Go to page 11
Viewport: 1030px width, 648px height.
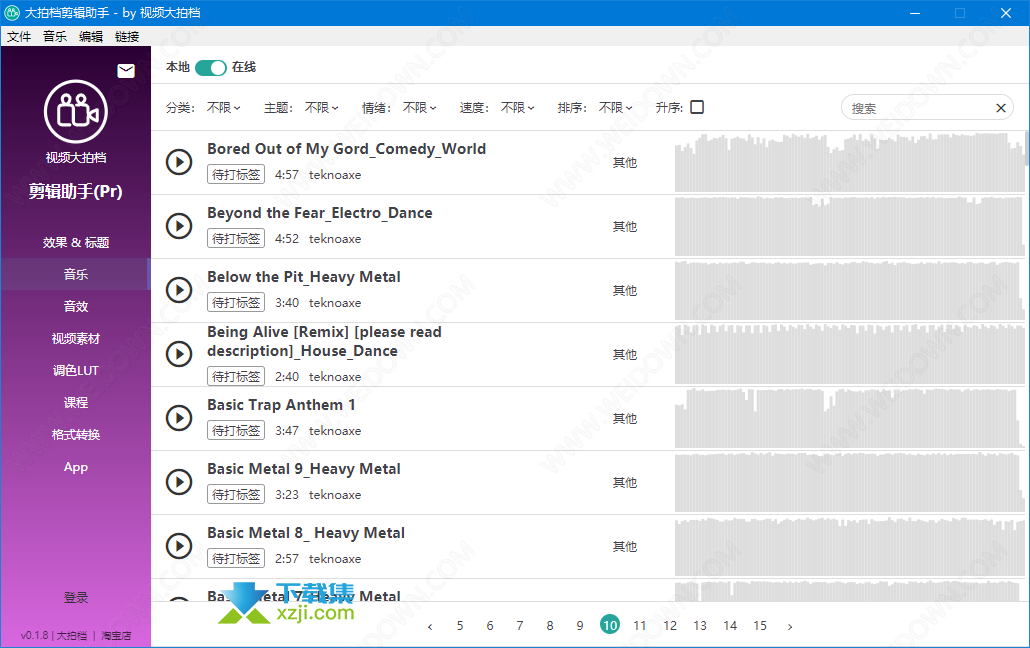click(640, 626)
